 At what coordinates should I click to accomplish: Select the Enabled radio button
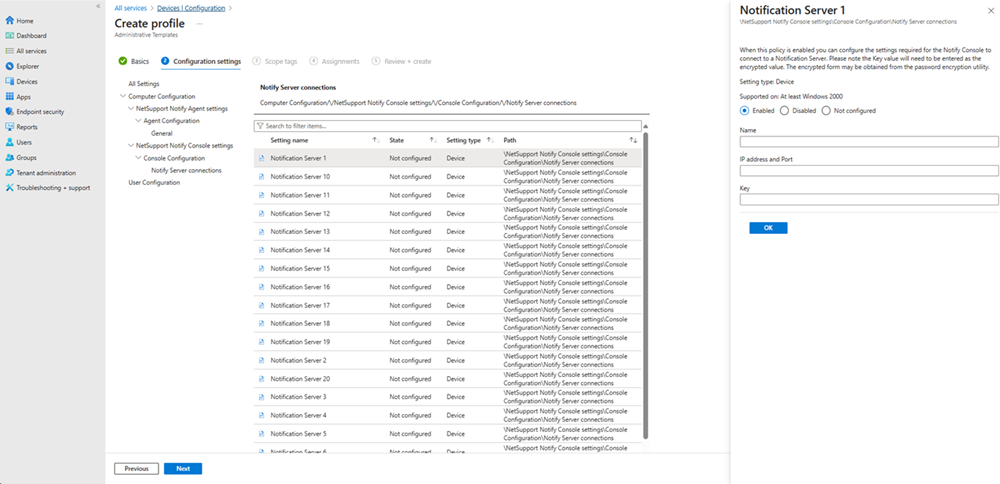[744, 110]
